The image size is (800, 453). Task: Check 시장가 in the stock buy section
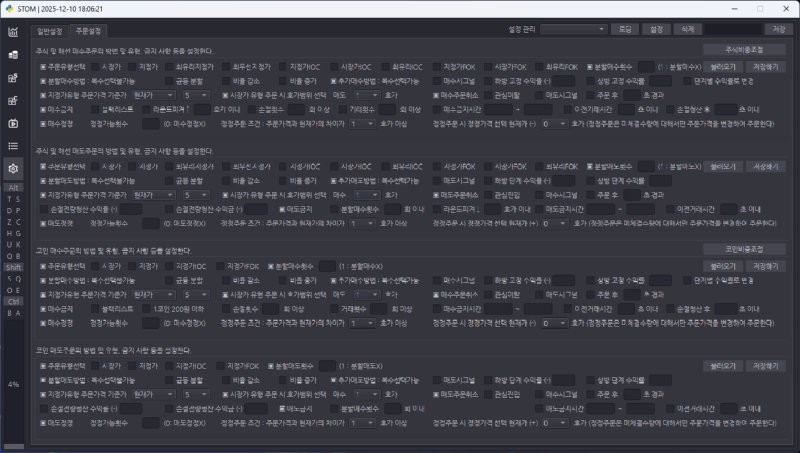tap(107, 67)
